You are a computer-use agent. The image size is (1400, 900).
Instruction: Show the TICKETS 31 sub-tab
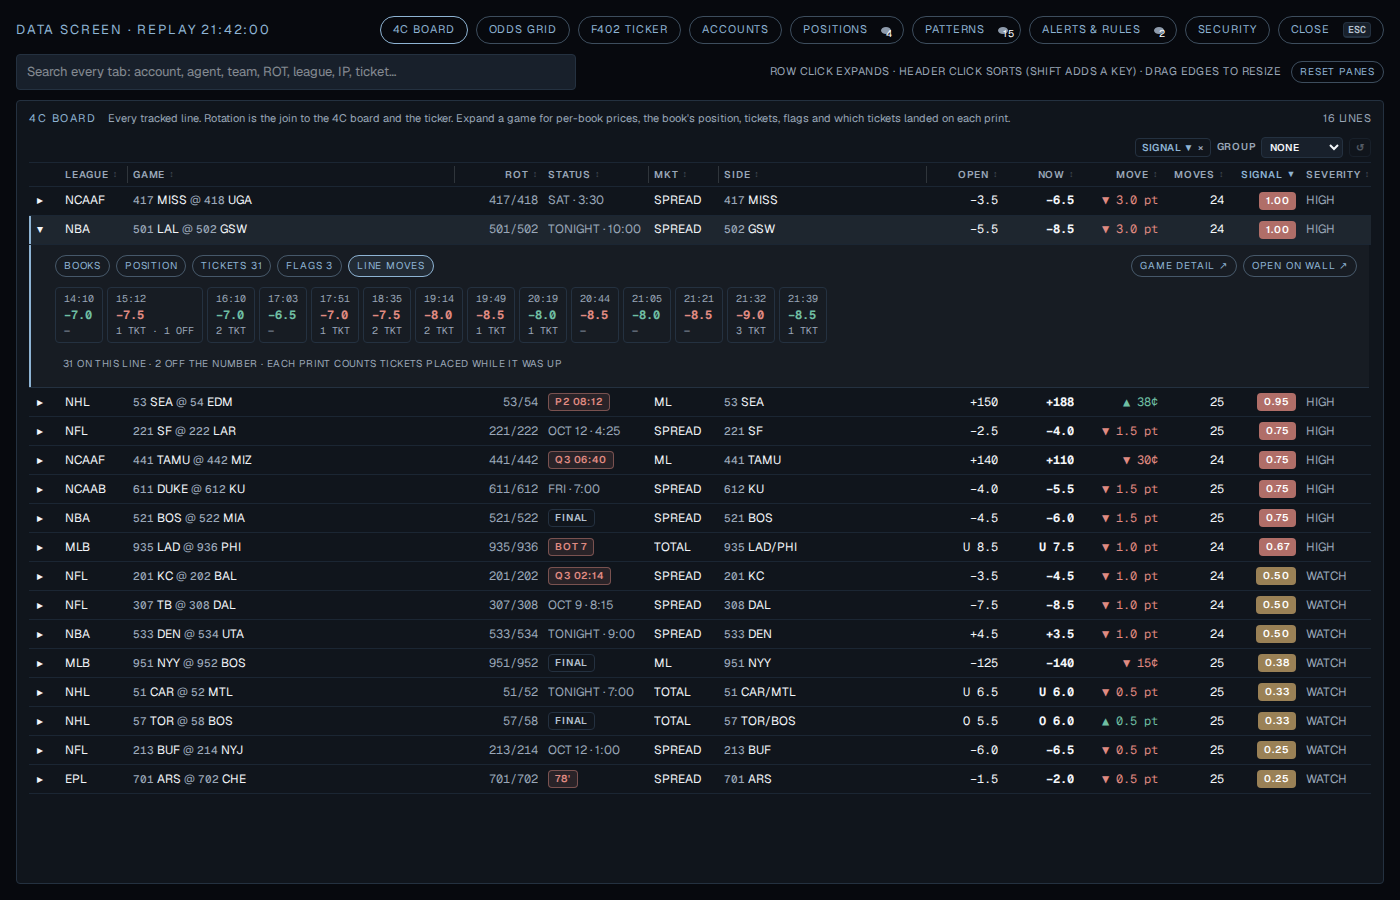[231, 266]
